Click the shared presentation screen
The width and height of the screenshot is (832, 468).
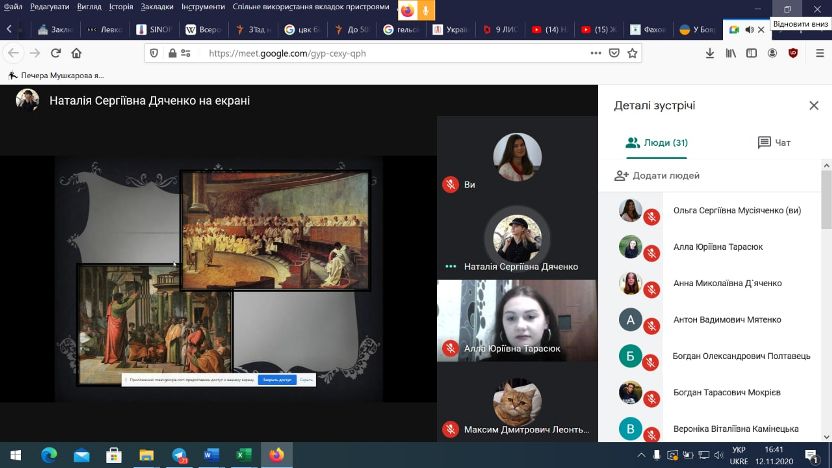coord(219,279)
